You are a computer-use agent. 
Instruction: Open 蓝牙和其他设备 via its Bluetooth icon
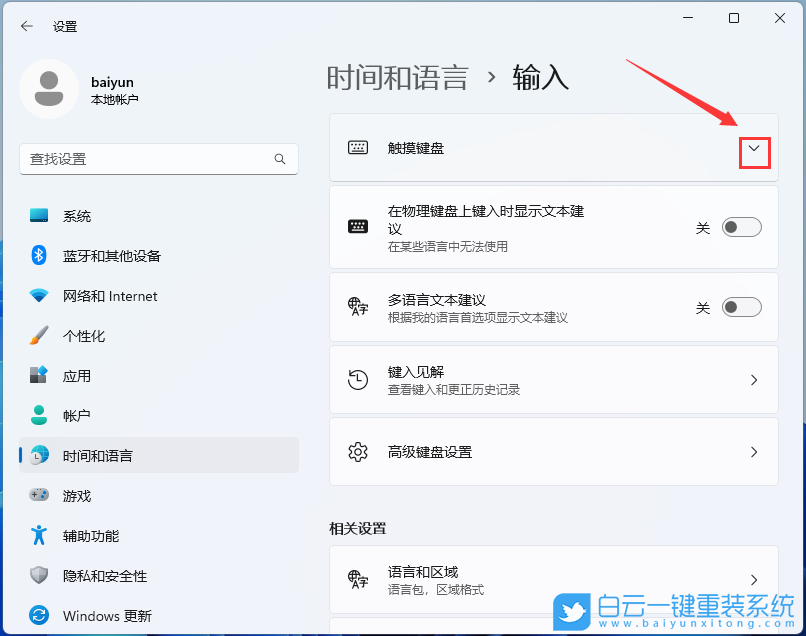point(40,255)
